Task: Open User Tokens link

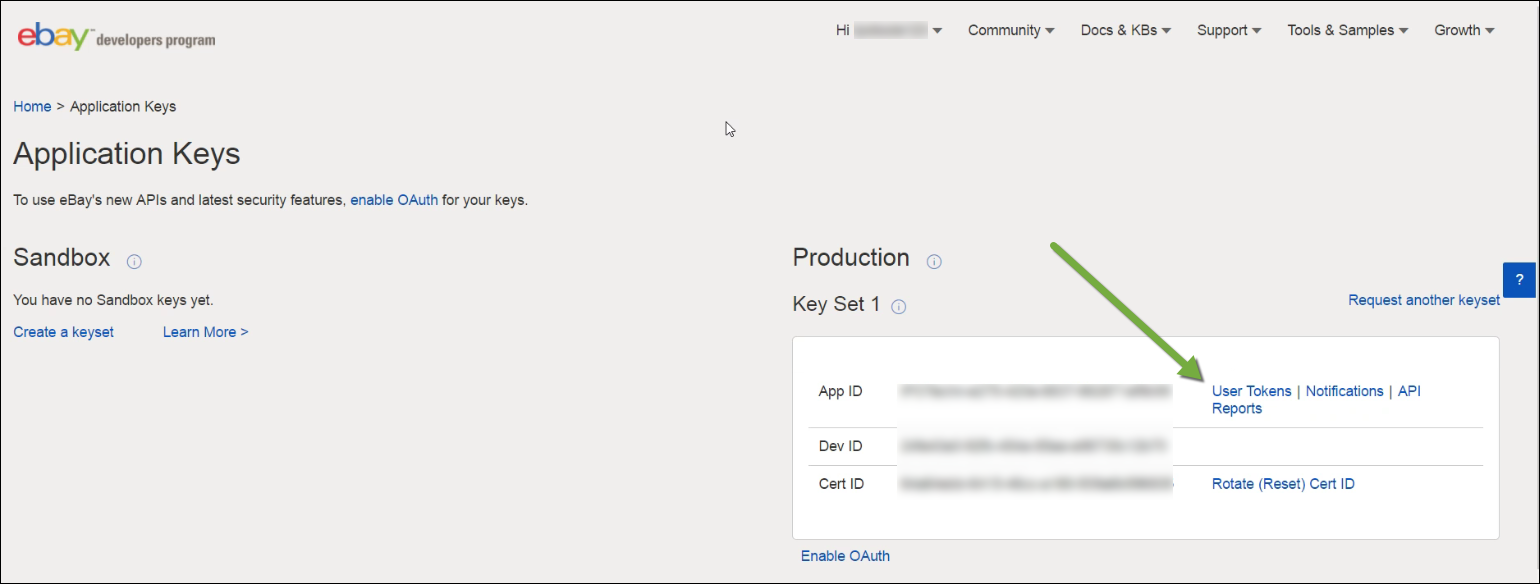Action: [1251, 391]
